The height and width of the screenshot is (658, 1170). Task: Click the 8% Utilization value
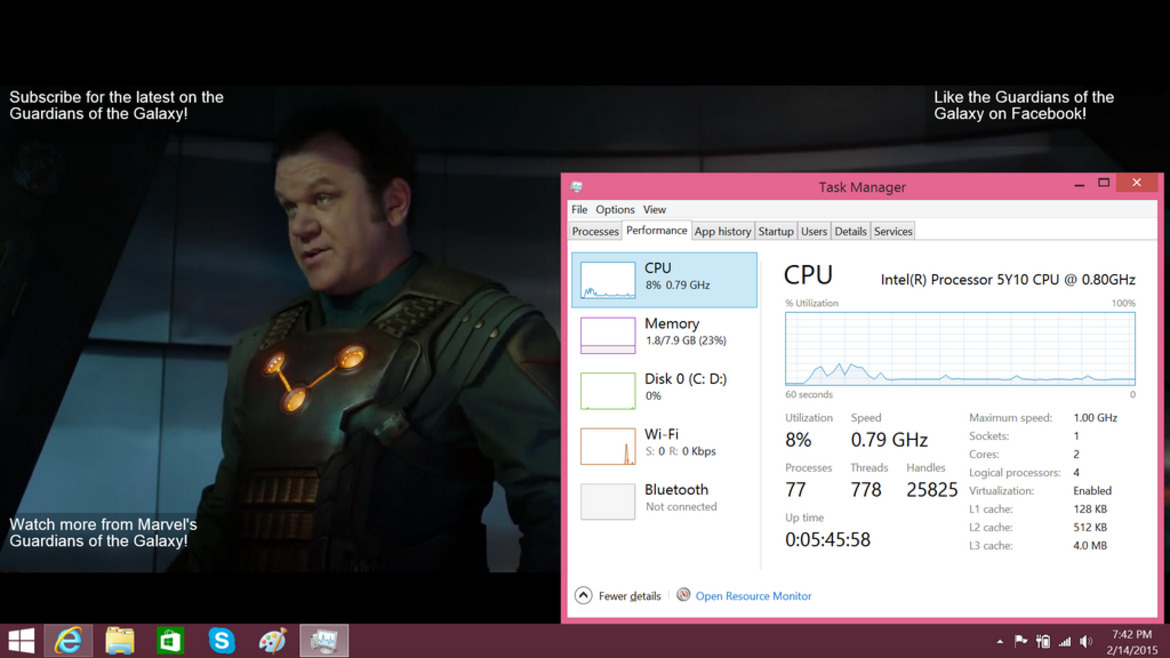tap(798, 440)
